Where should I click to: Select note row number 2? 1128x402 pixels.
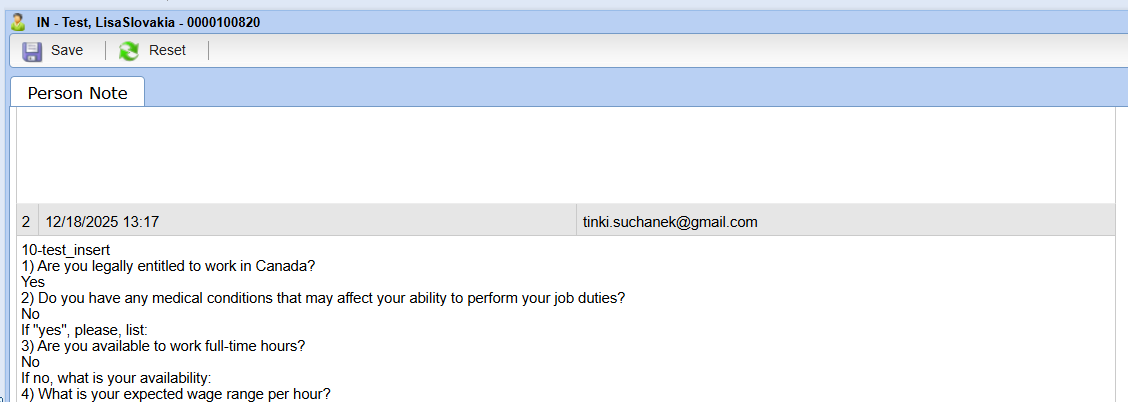(x=26, y=222)
